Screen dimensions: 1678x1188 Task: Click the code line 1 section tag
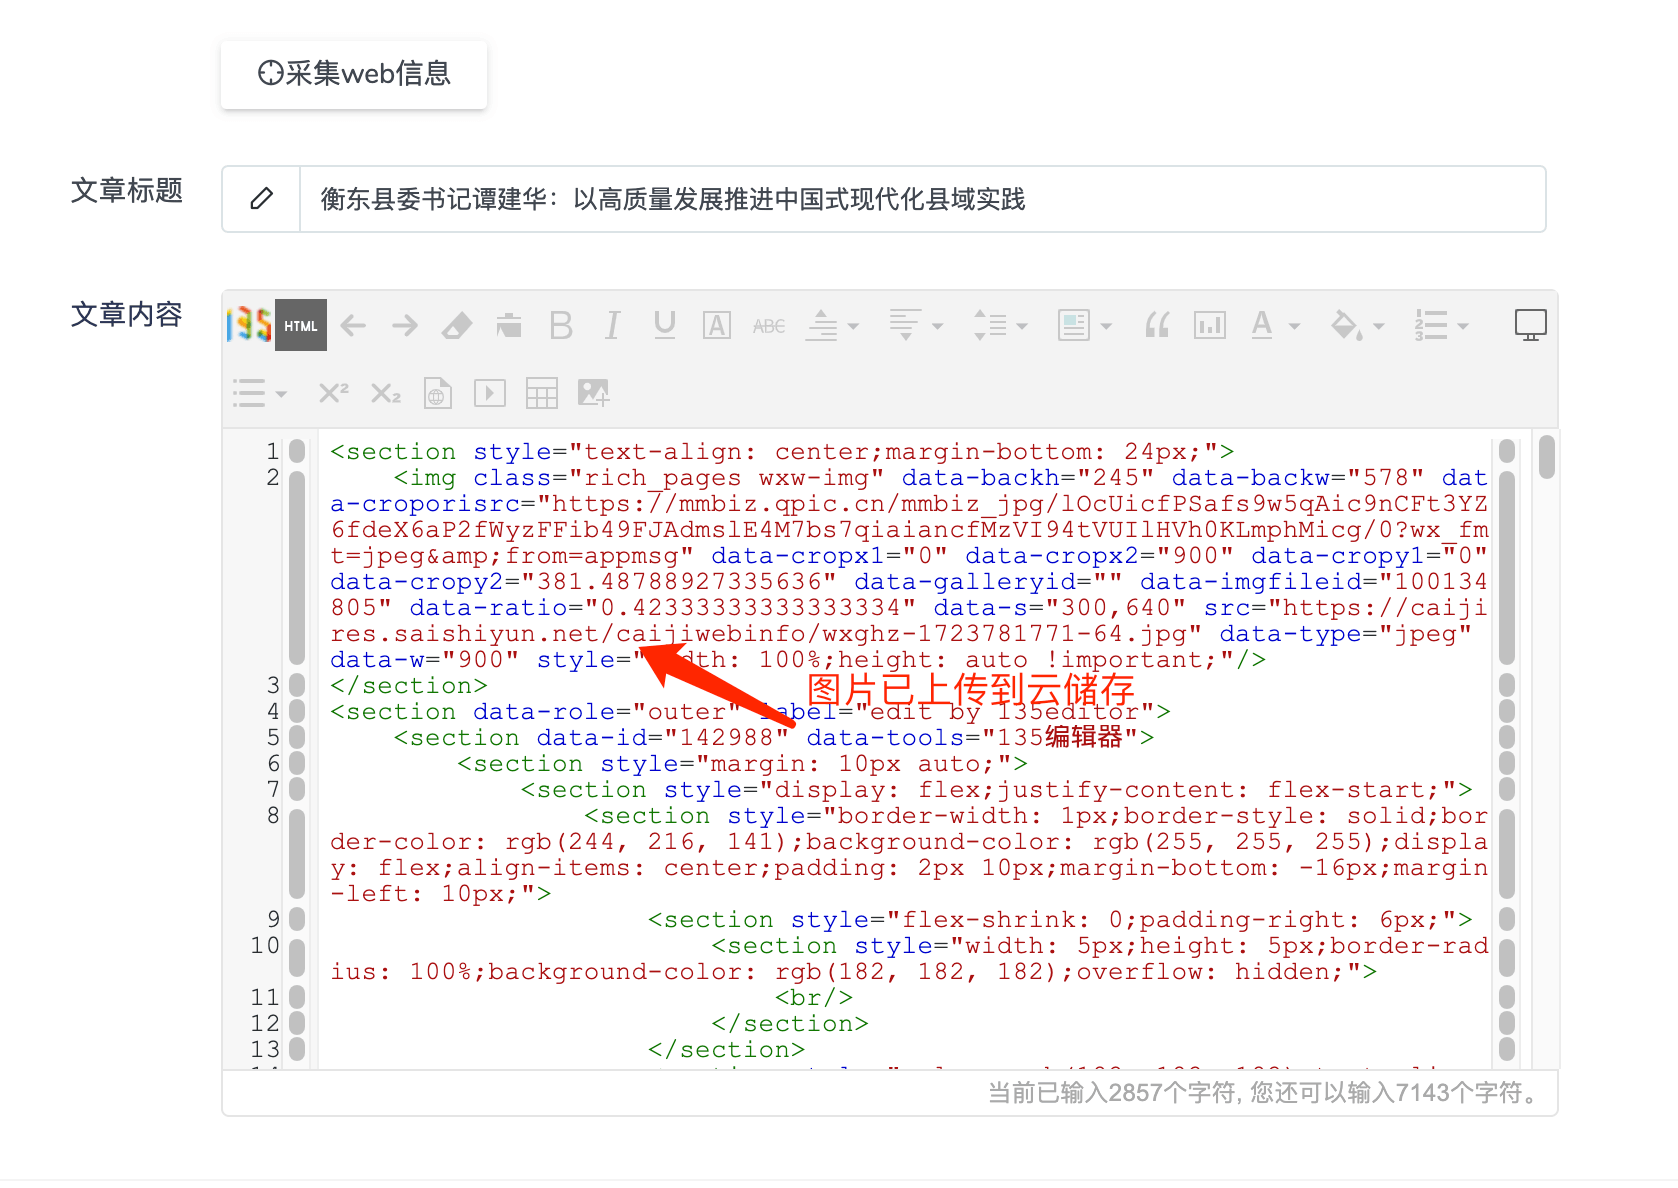(x=782, y=452)
